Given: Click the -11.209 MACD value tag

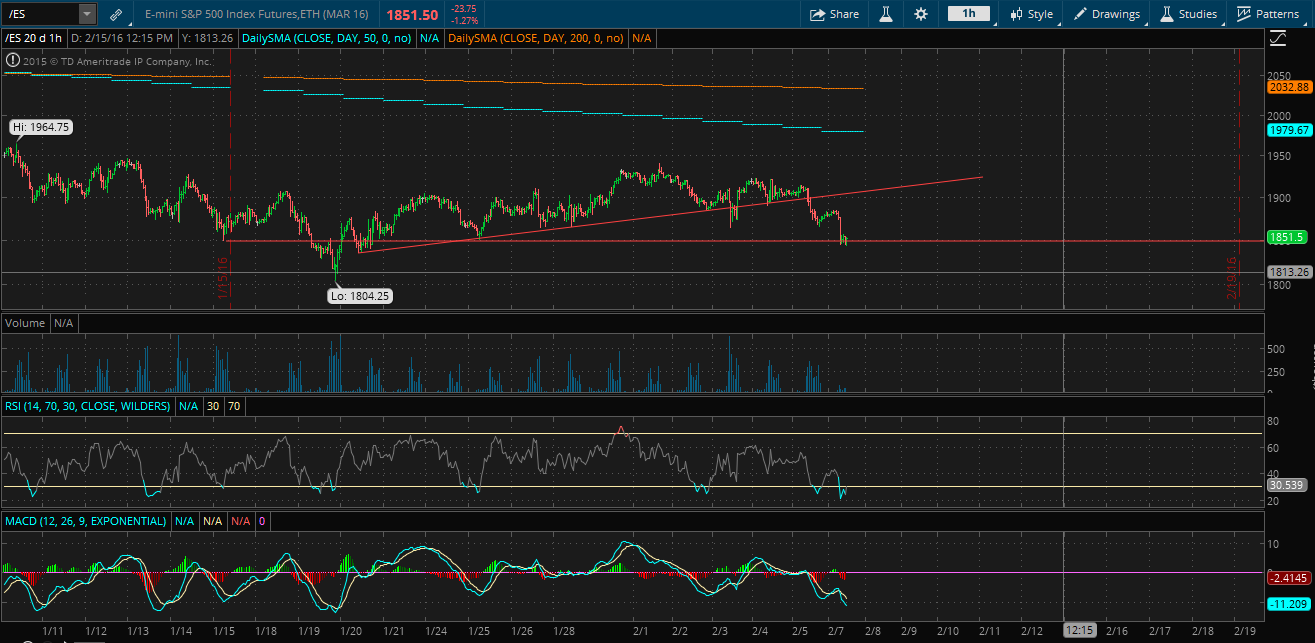Looking at the screenshot, I should (x=1288, y=604).
